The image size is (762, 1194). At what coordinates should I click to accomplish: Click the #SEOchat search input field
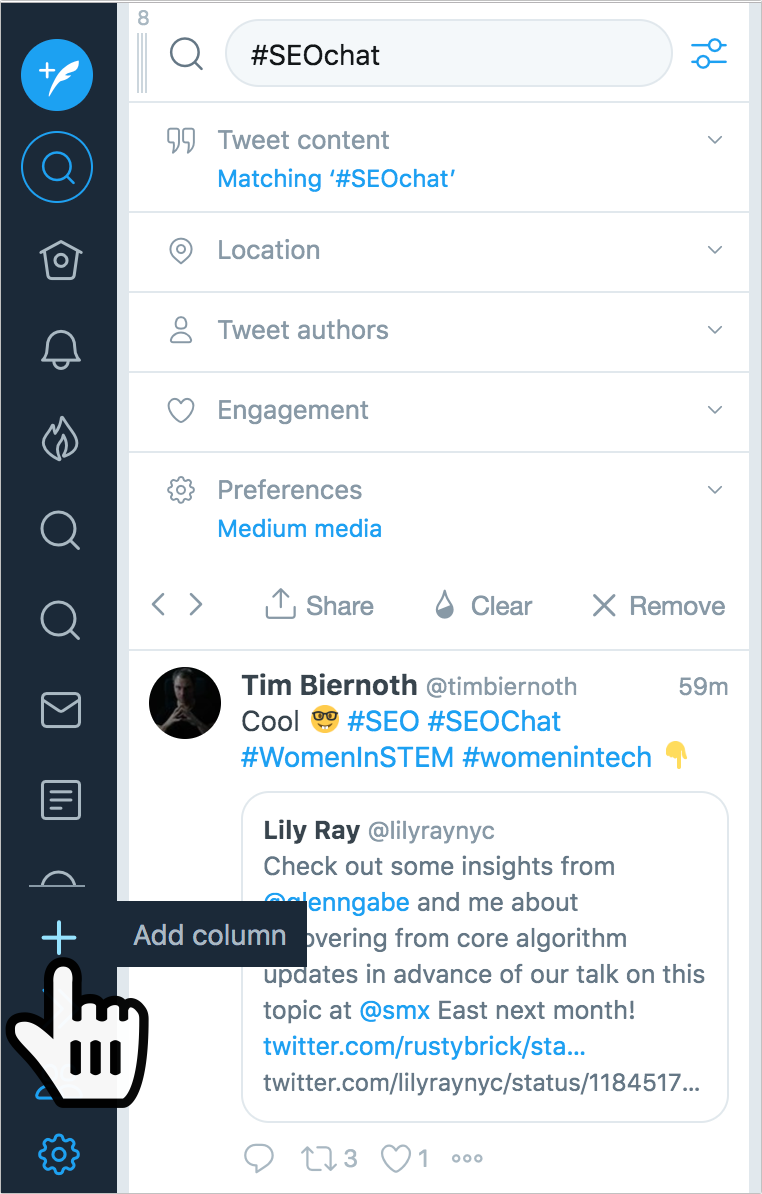pyautogui.click(x=448, y=54)
